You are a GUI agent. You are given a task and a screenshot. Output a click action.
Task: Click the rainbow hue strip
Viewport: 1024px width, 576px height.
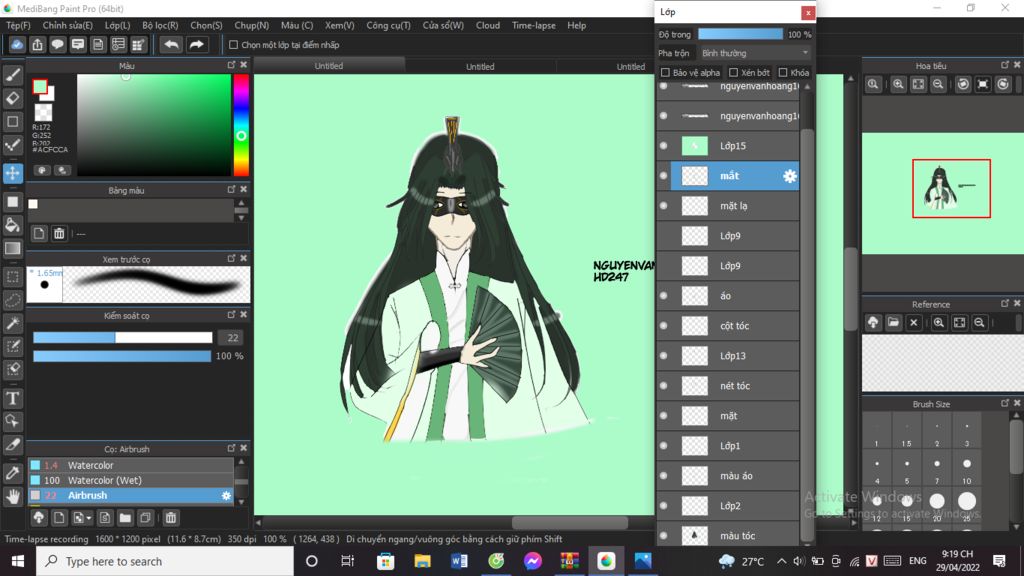[x=241, y=125]
